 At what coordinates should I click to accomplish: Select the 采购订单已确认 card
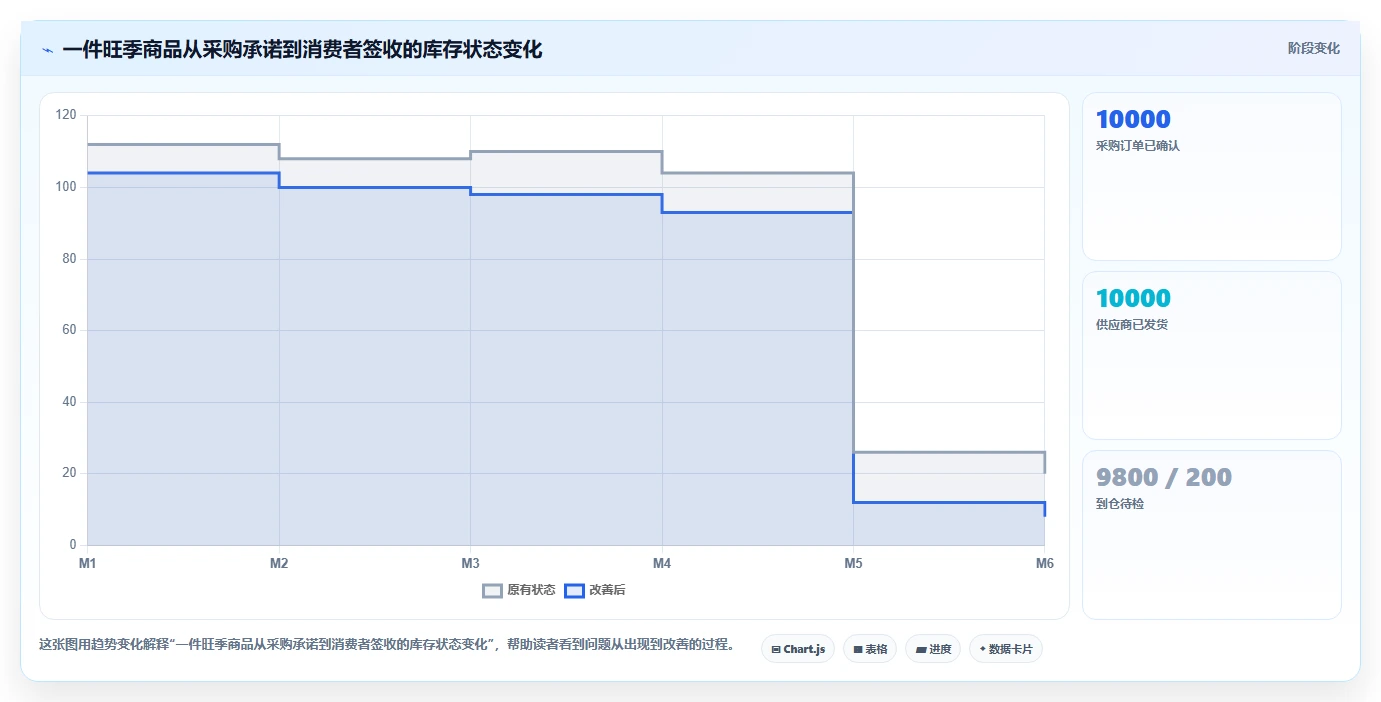[x=1212, y=177]
